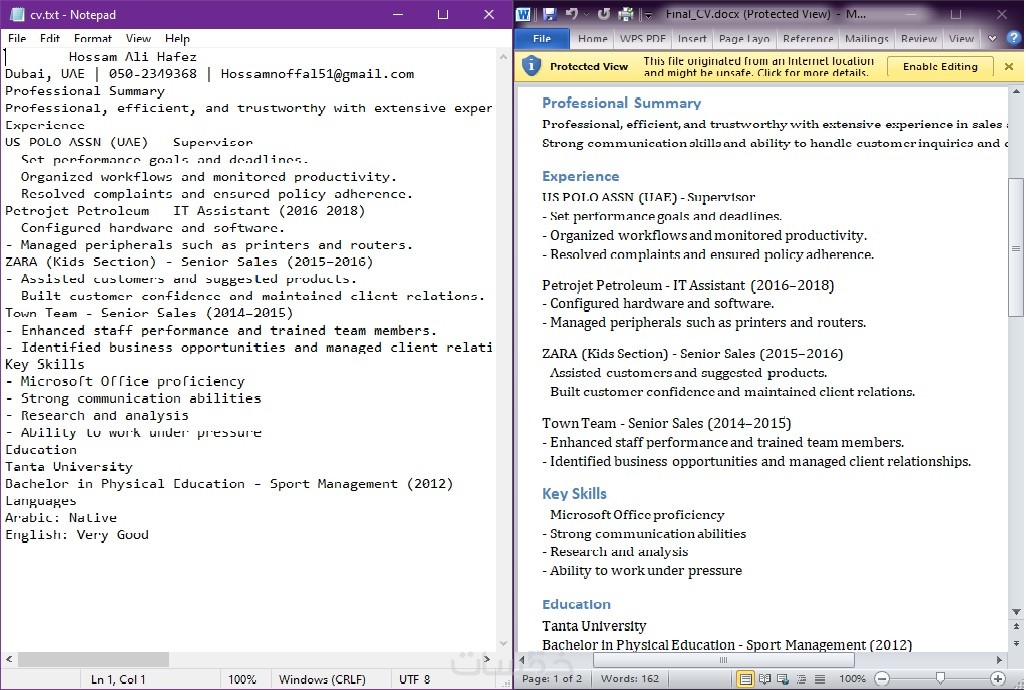Viewport: 1026px width, 690px height.
Task: Open the Page Layout tab in Word
Action: (x=744, y=39)
